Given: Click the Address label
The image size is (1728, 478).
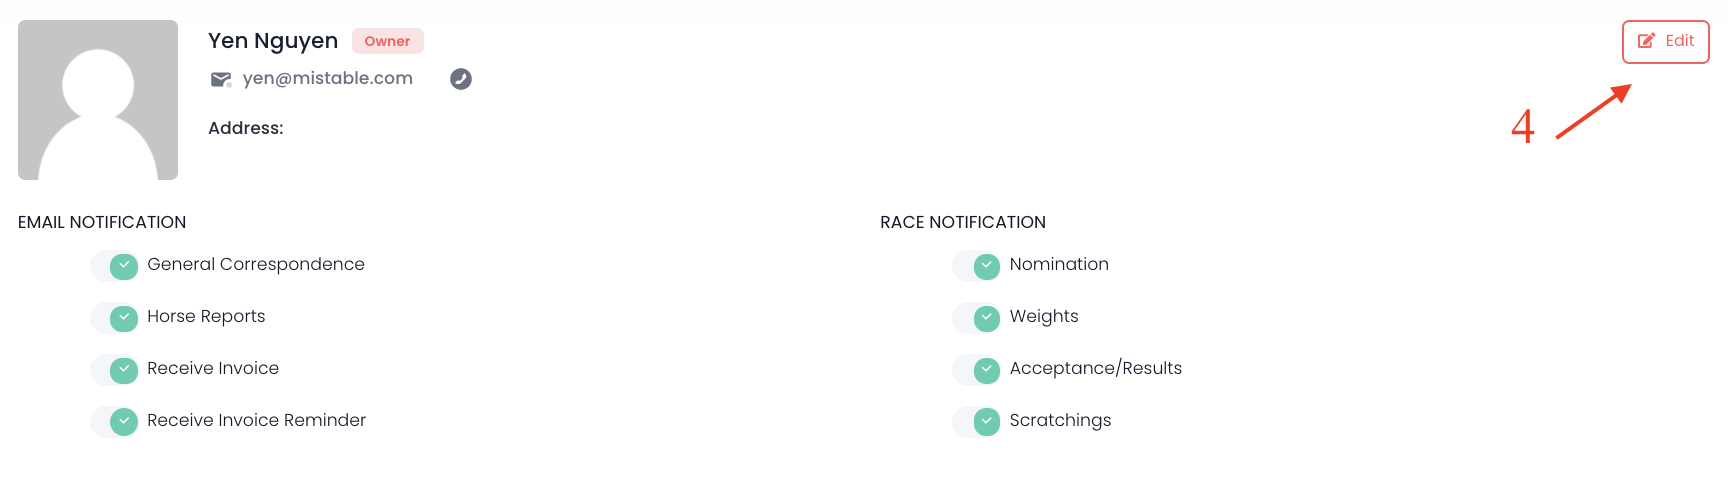Looking at the screenshot, I should pyautogui.click(x=245, y=128).
